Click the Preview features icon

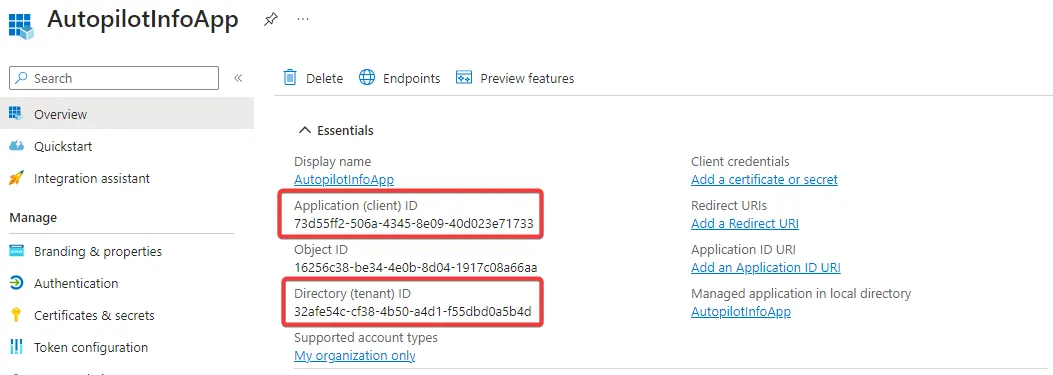click(x=464, y=78)
